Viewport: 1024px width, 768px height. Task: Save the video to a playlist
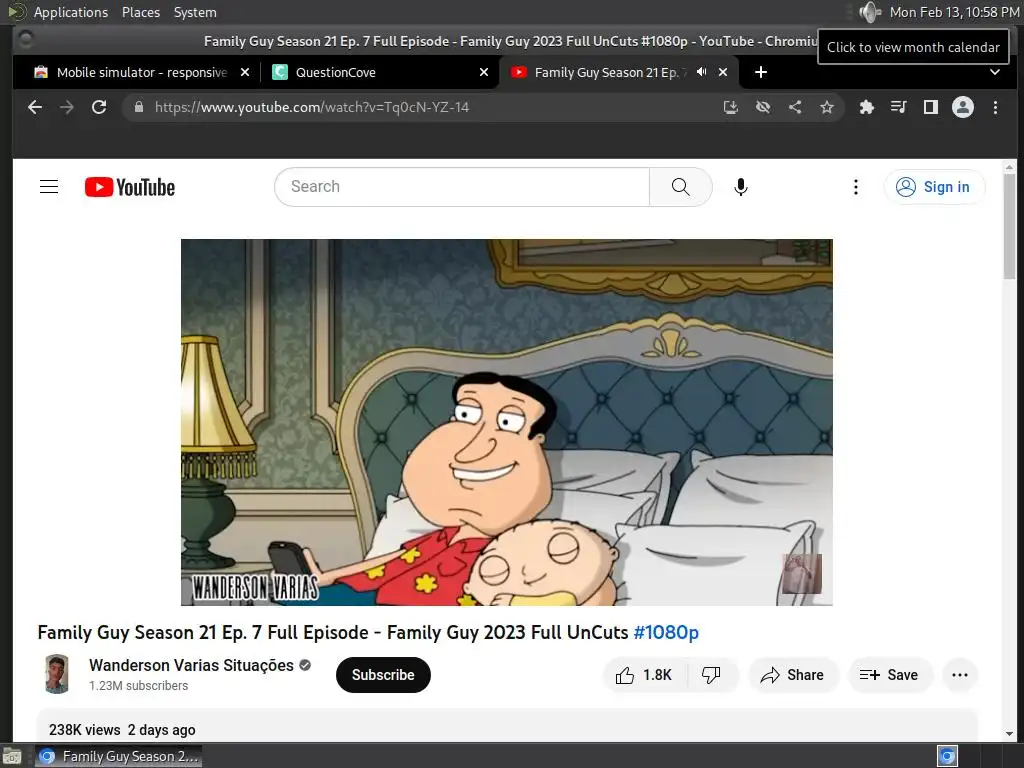[889, 675]
